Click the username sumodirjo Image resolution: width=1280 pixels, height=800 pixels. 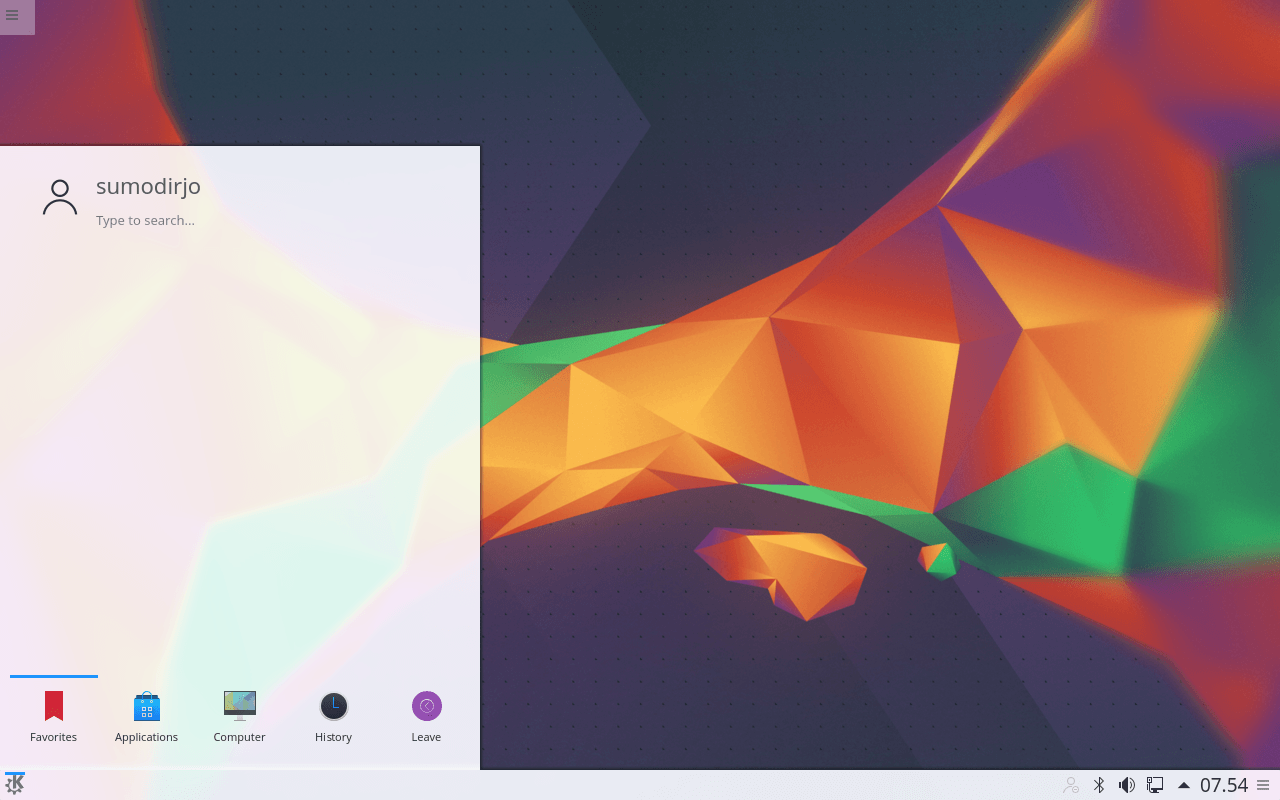148,187
